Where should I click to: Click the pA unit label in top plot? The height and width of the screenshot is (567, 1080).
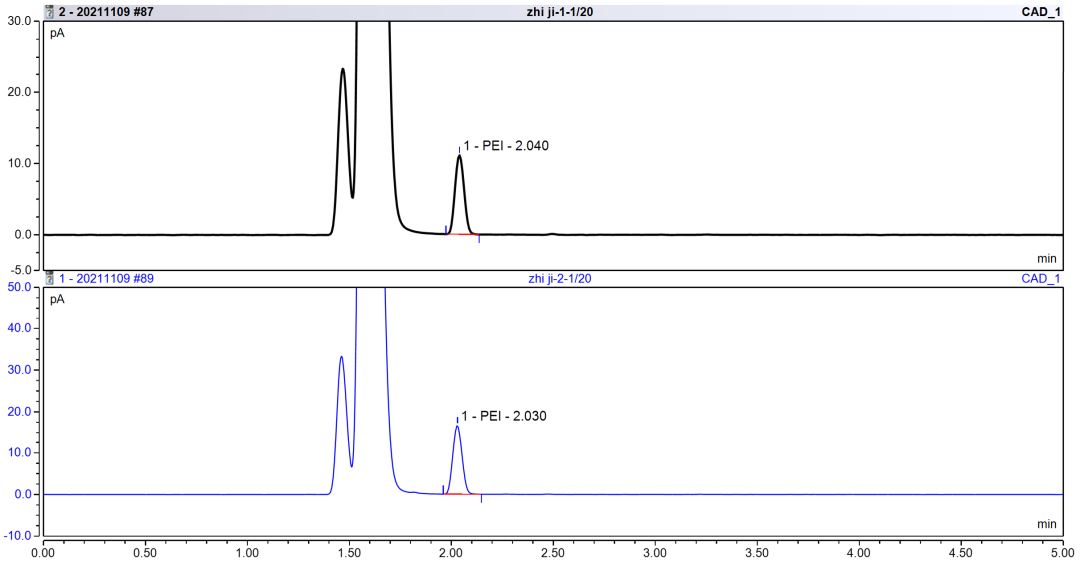coord(58,33)
